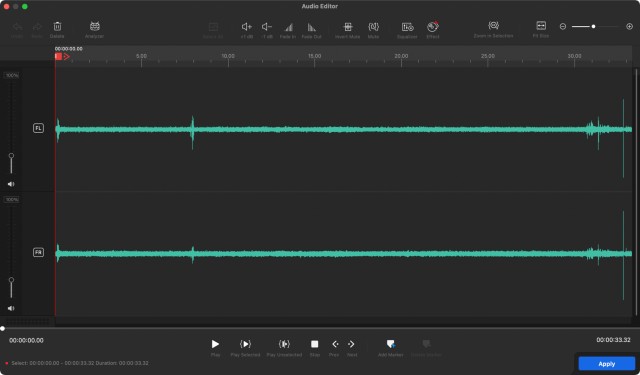
Task: Click the Delete Marker icon
Action: click(x=426, y=344)
